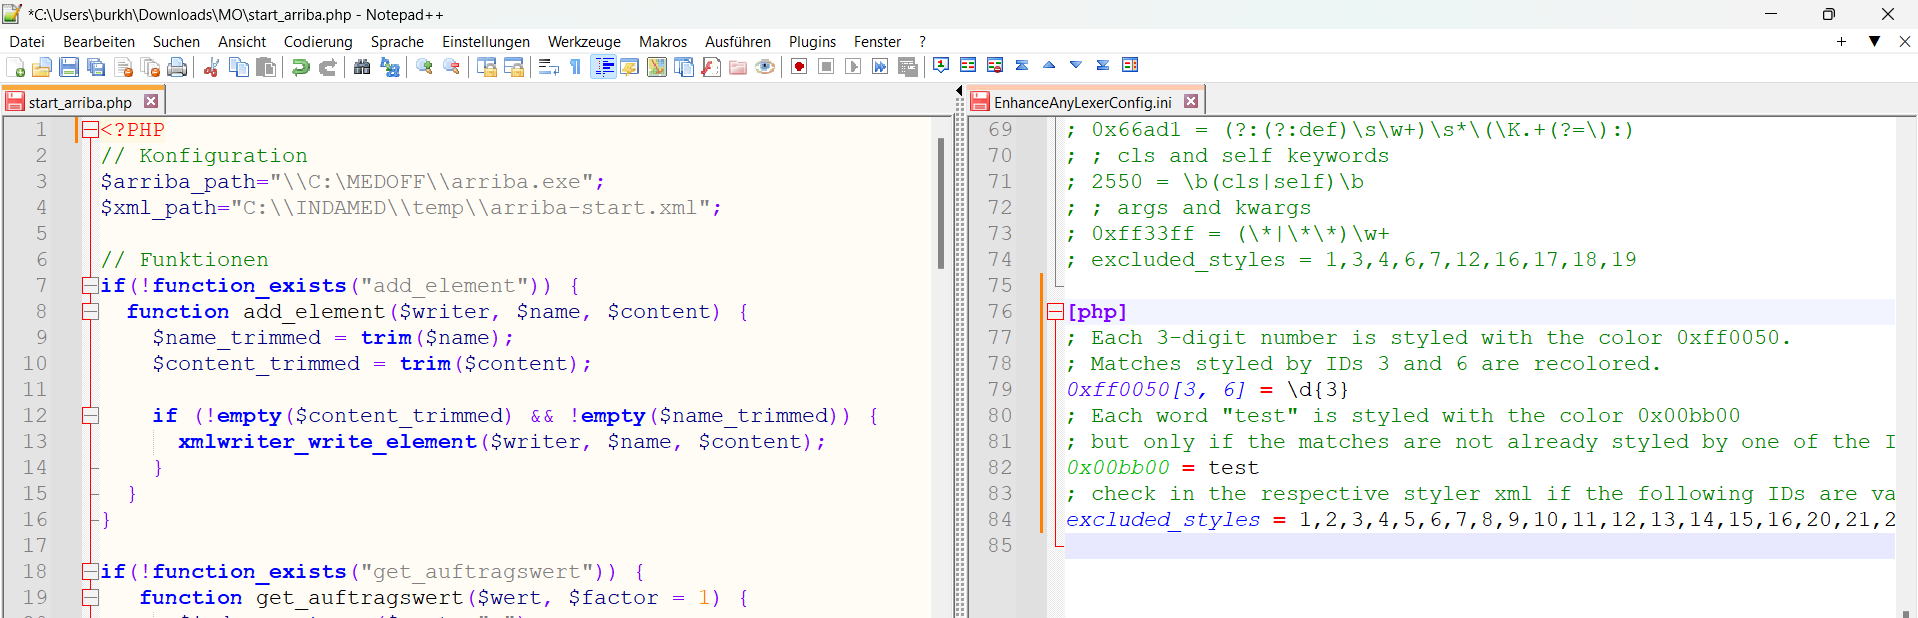Run macro multiple times icon

coord(880,67)
